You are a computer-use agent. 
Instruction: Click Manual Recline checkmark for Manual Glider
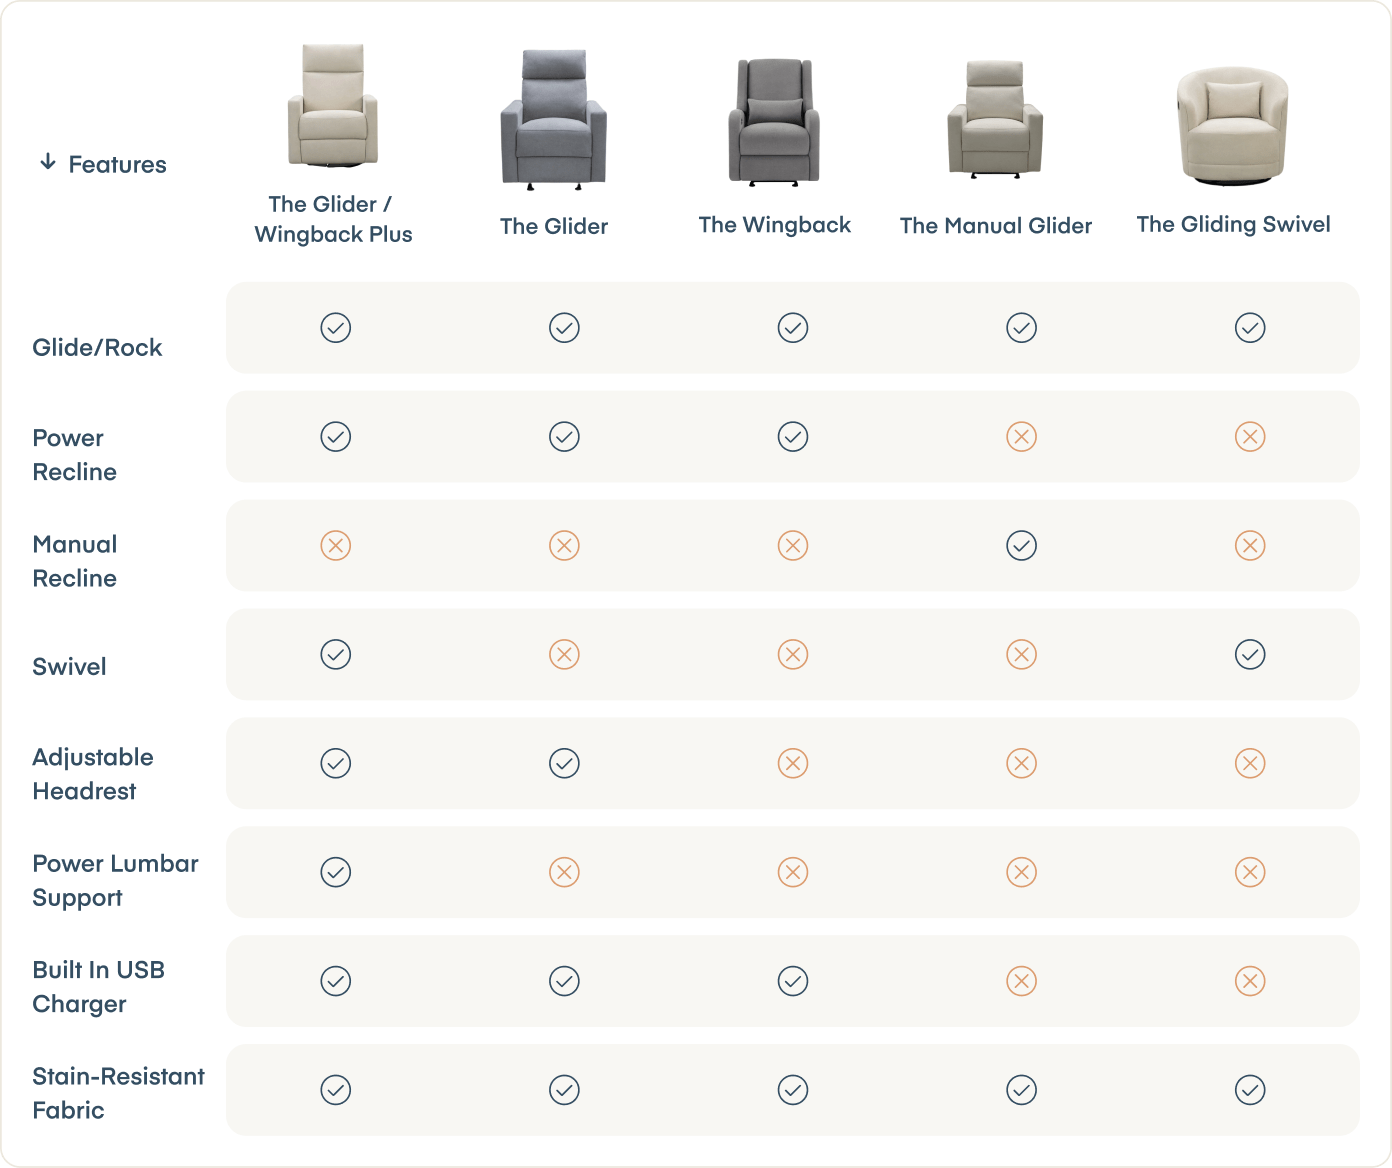[1021, 546]
